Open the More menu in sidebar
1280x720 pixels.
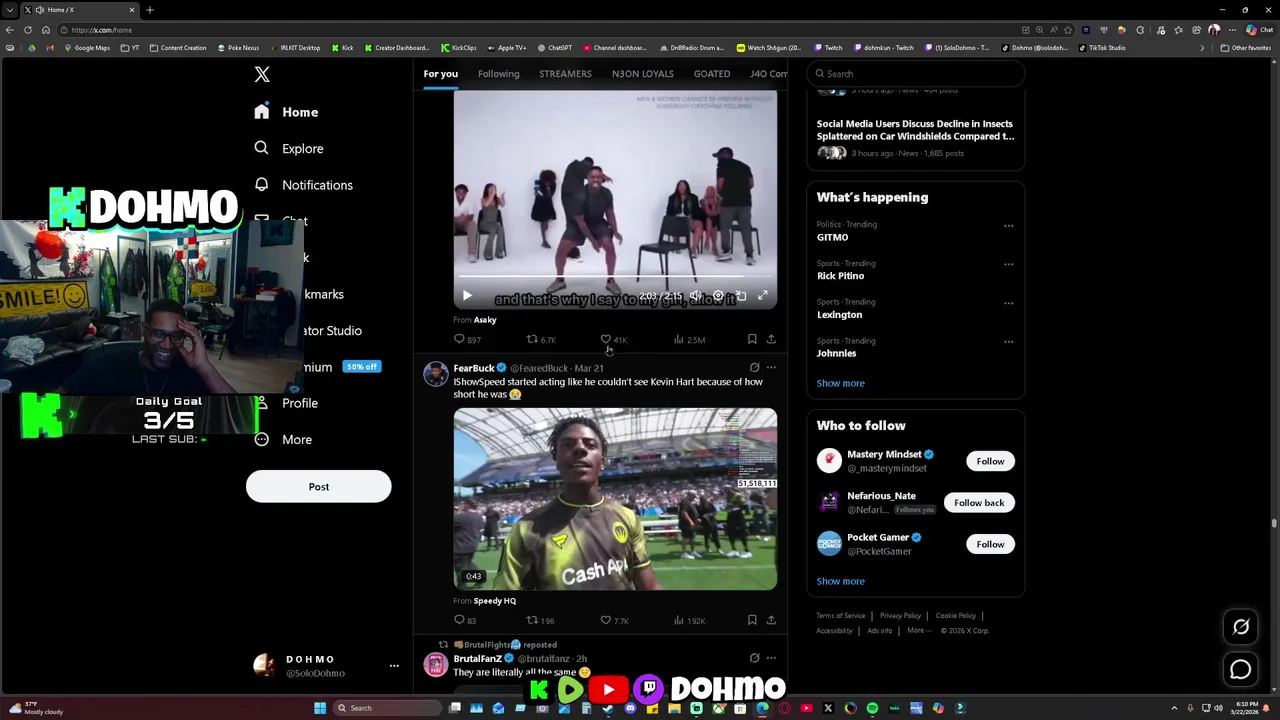click(x=283, y=439)
